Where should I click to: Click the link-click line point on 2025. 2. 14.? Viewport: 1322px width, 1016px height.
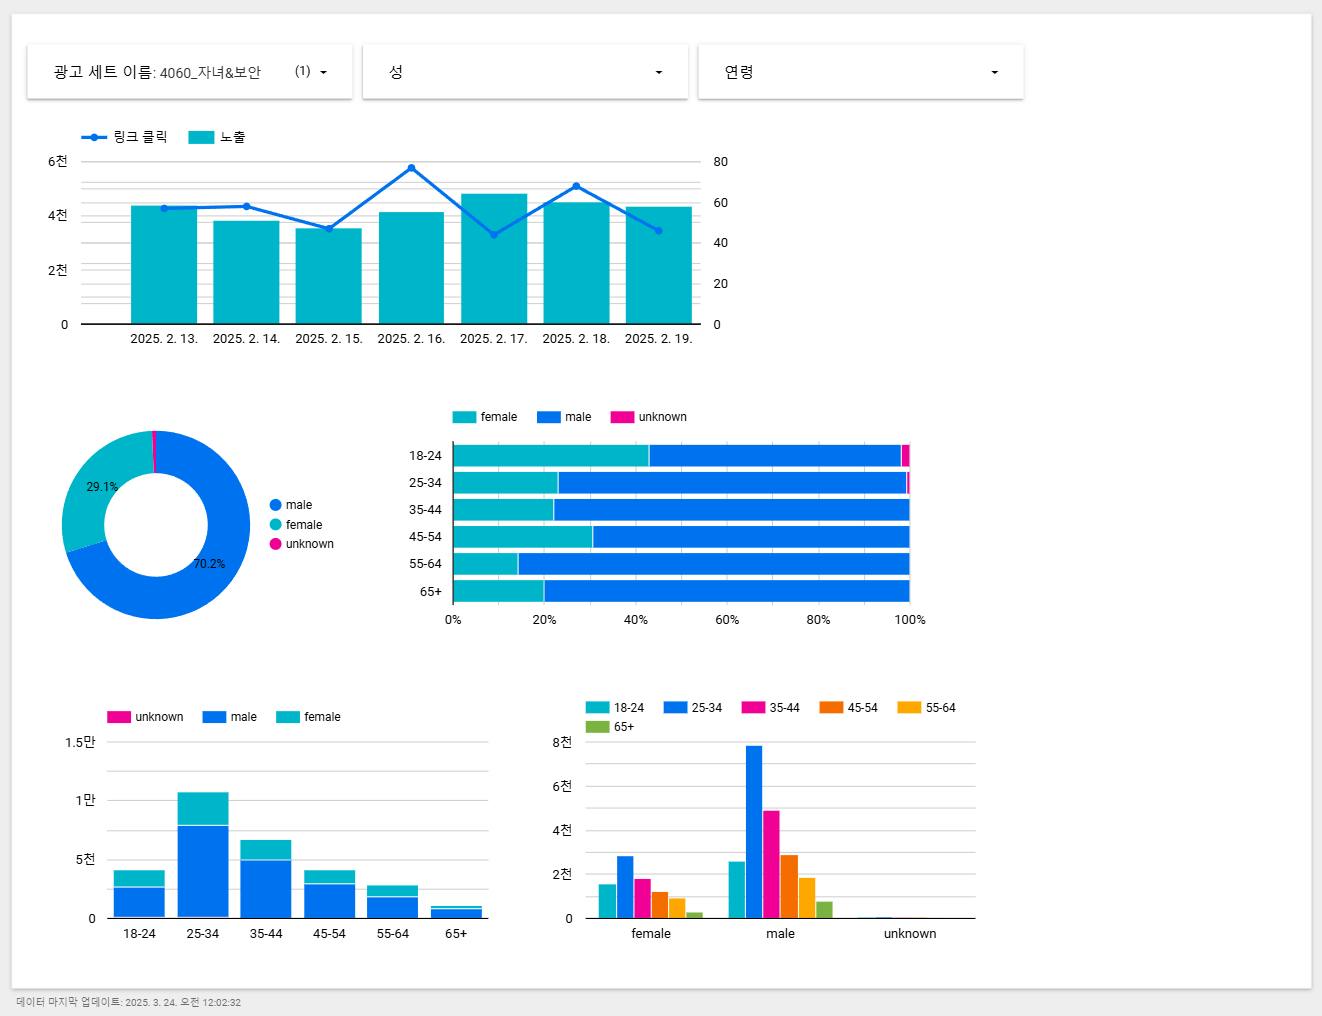click(246, 206)
